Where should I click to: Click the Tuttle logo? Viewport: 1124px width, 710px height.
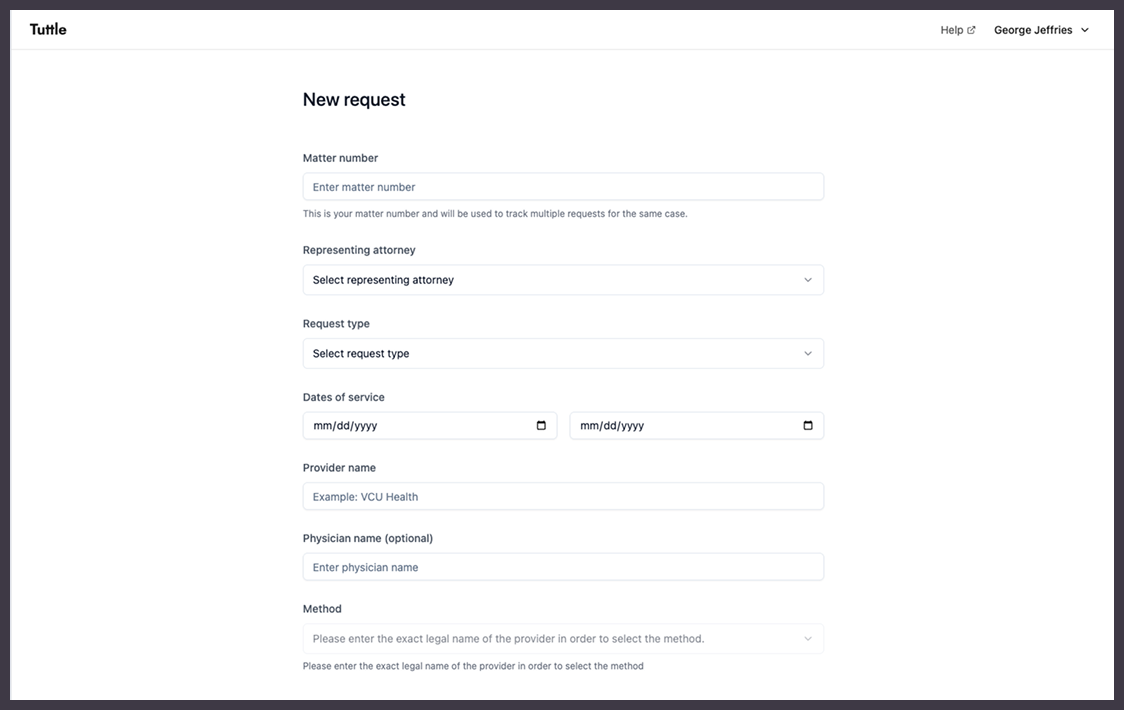[48, 30]
